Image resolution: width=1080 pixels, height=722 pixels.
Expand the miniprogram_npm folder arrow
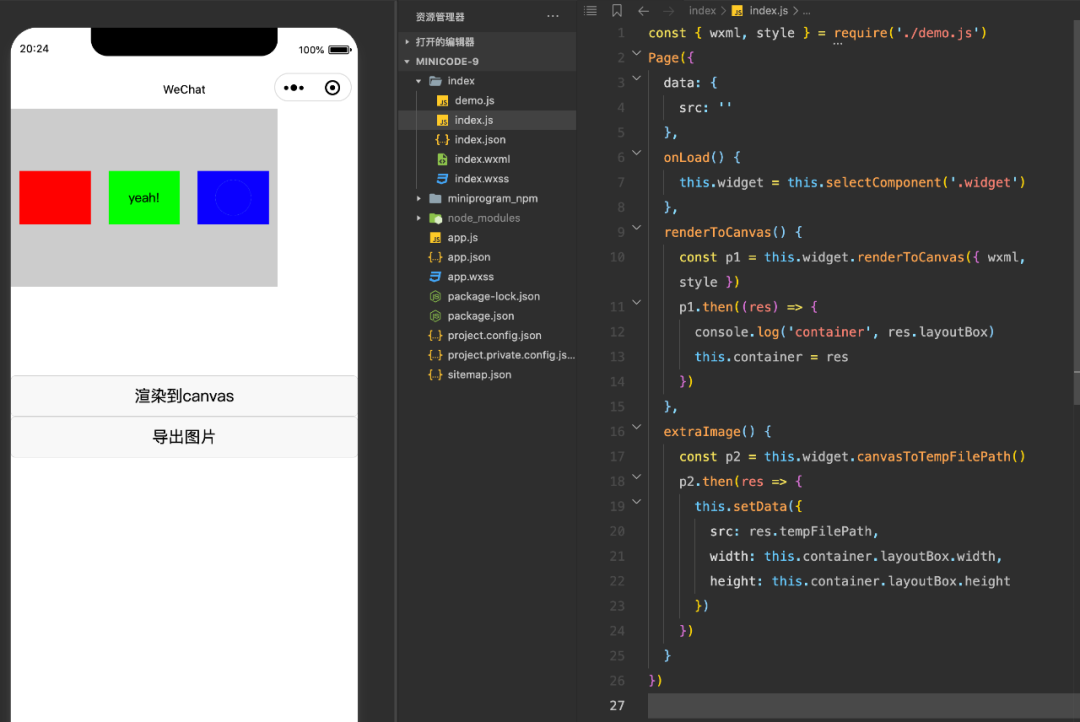coord(419,198)
